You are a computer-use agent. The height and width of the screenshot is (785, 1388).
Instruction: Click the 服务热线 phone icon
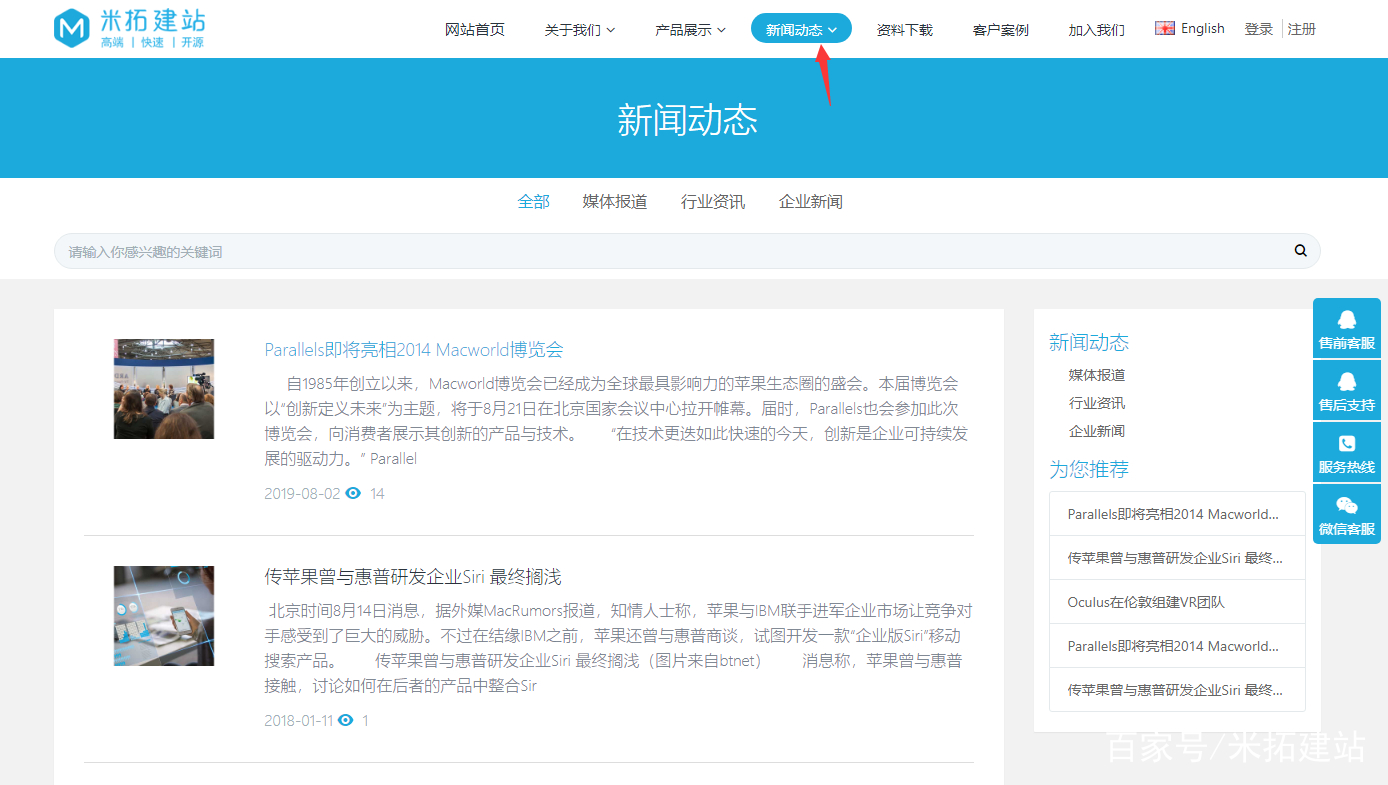1347,443
